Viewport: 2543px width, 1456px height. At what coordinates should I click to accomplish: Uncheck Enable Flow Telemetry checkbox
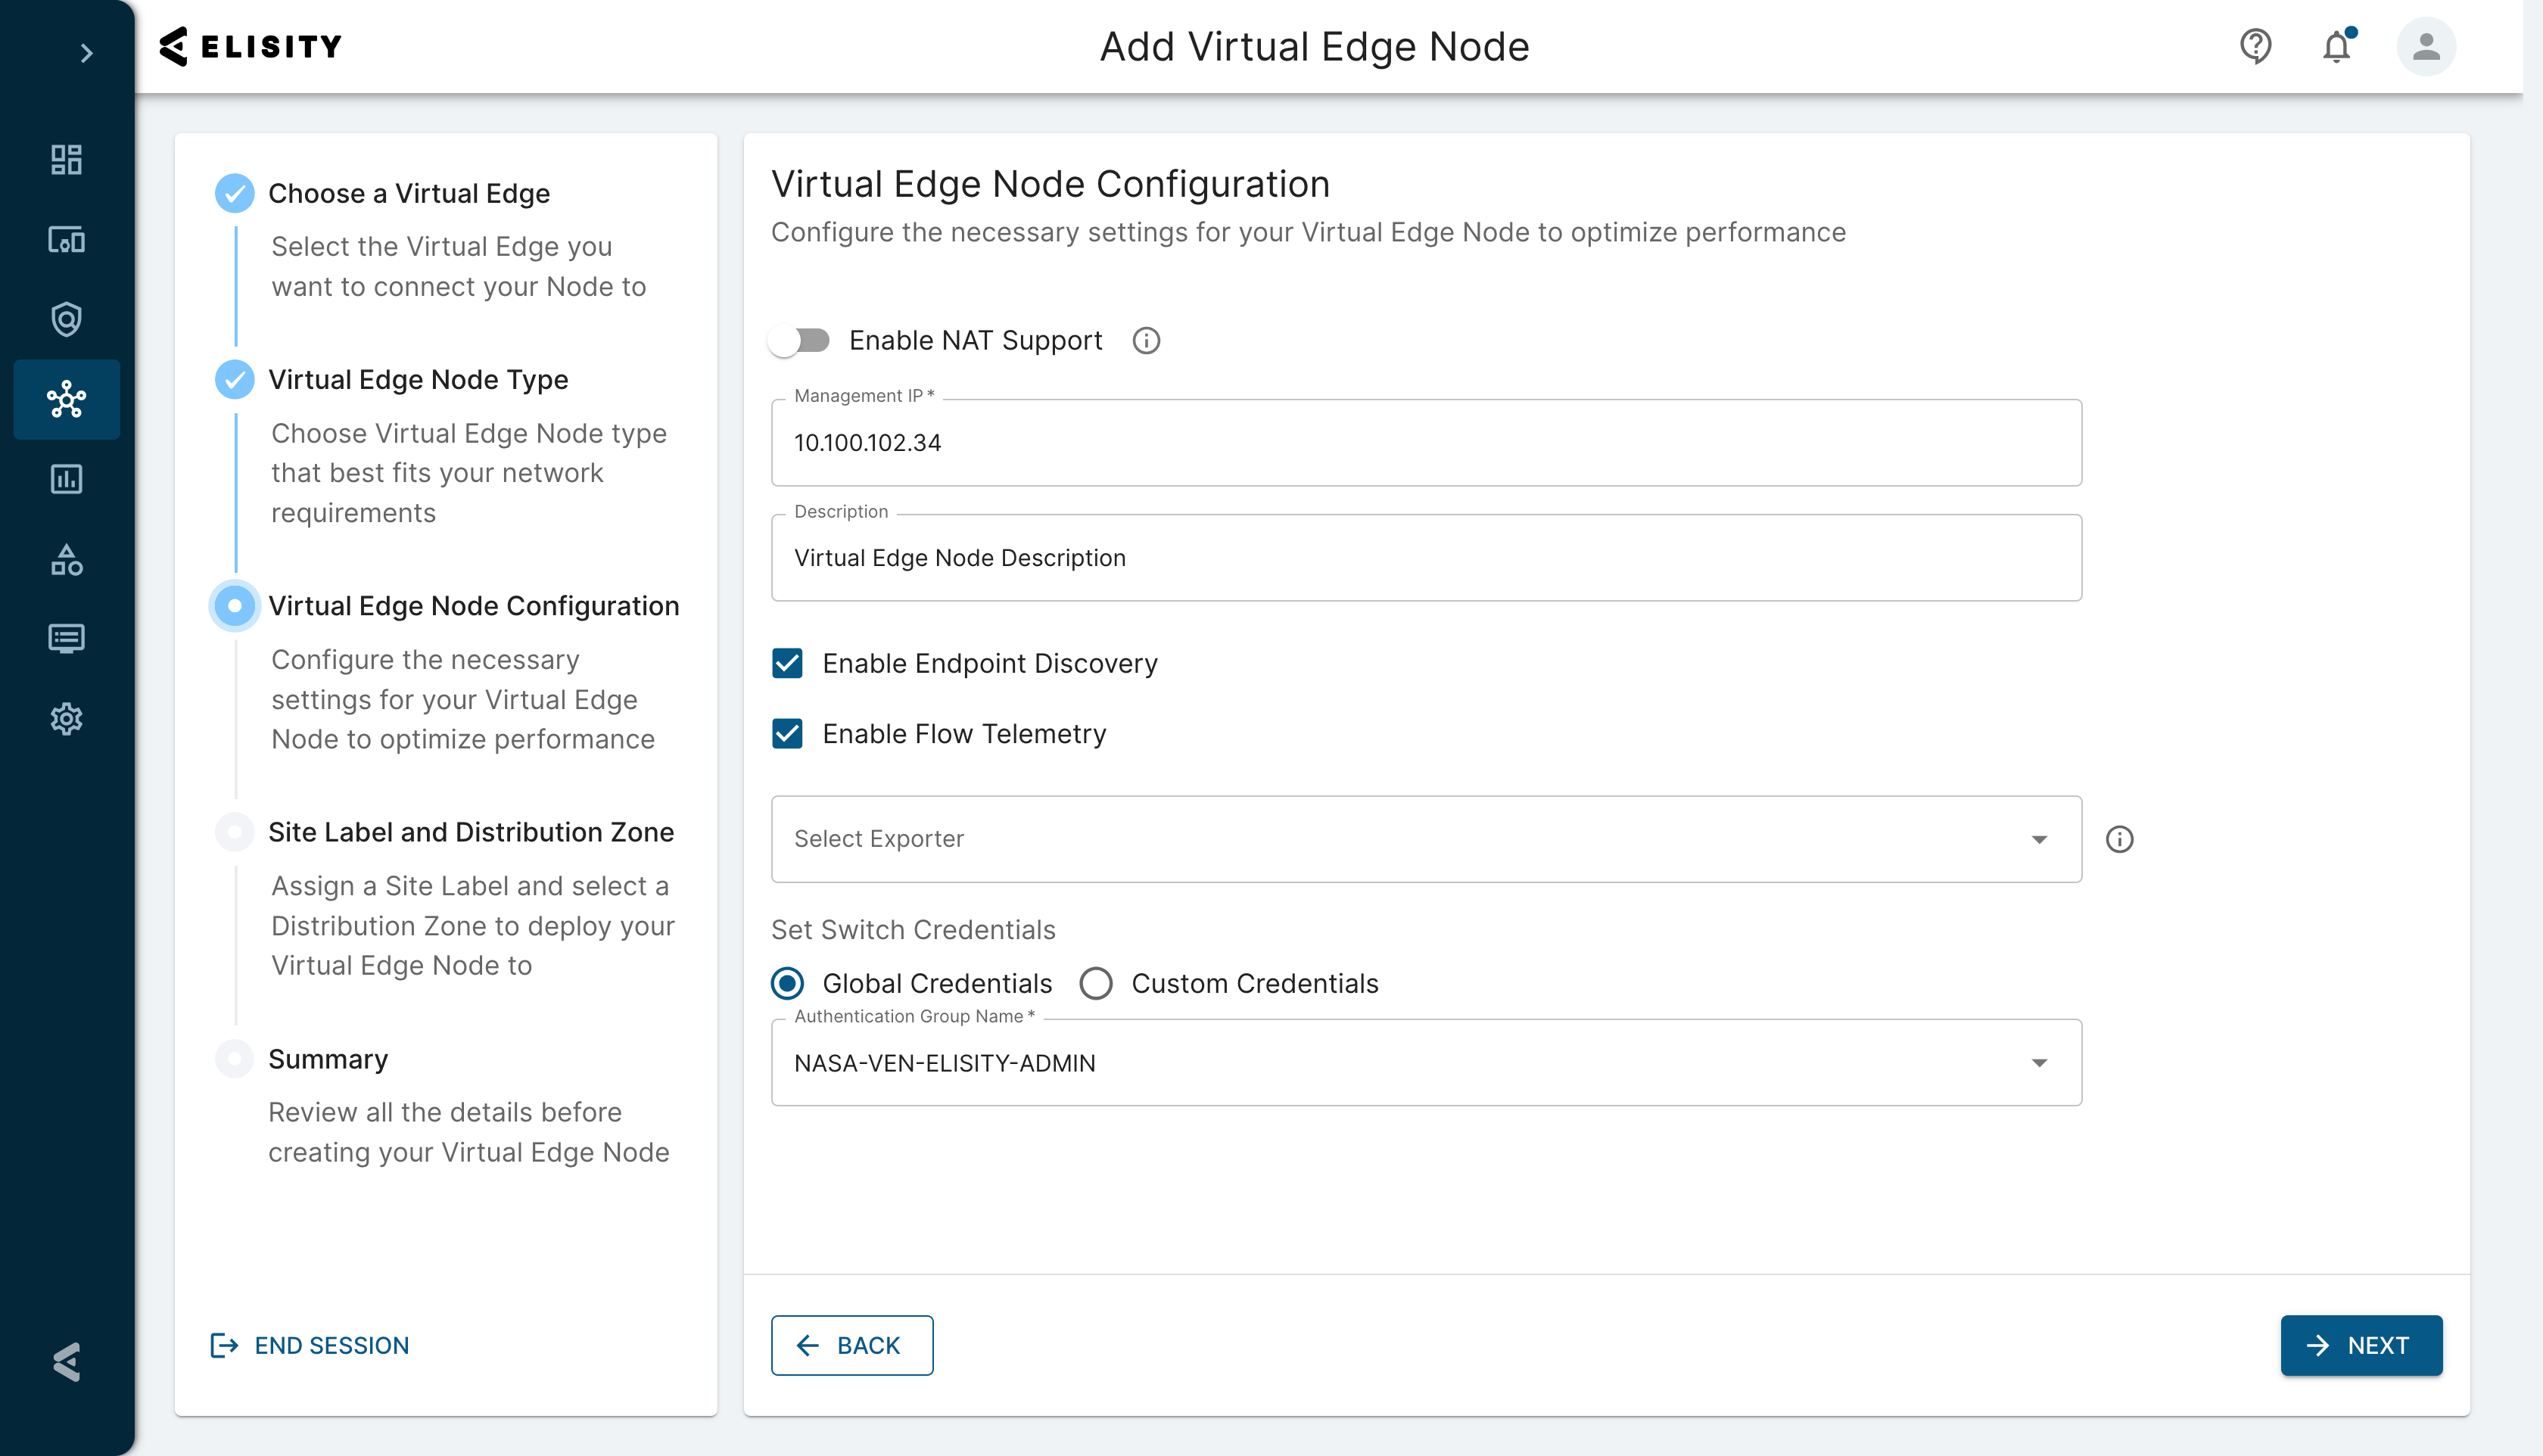click(787, 734)
